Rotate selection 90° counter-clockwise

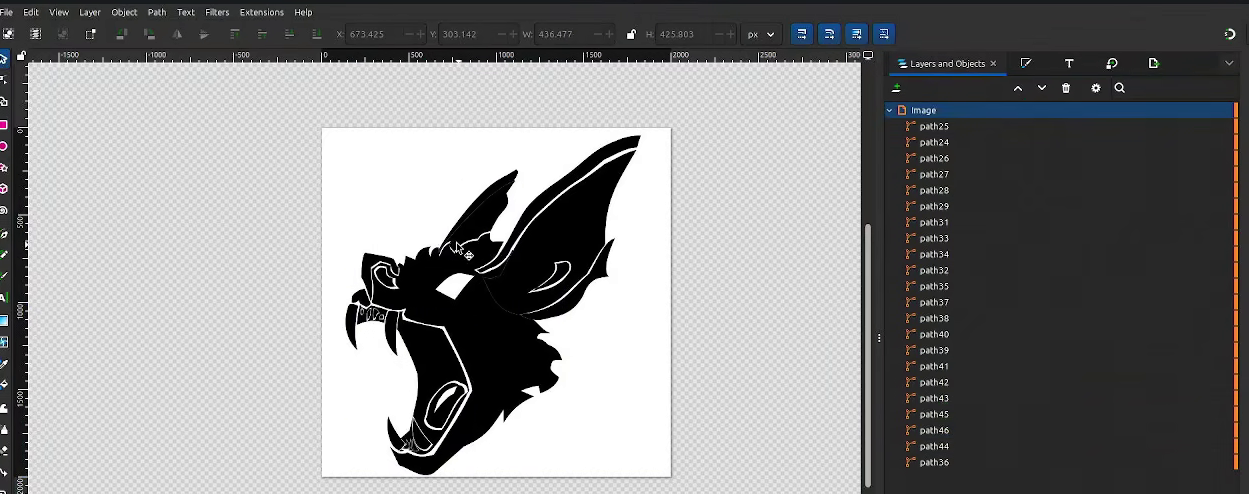coord(121,33)
